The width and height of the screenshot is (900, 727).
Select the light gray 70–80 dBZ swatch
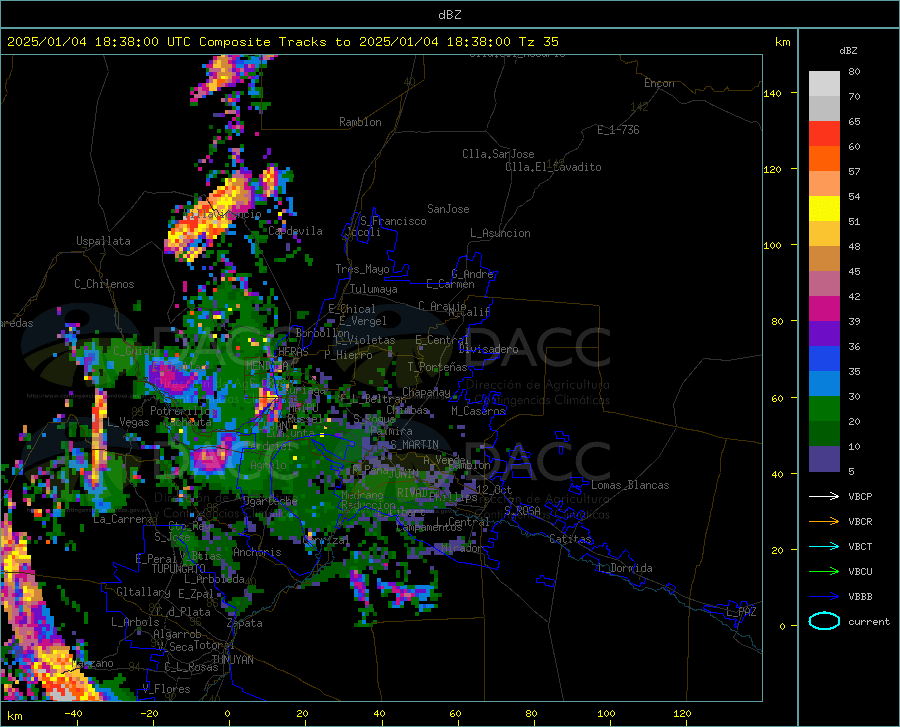pos(824,84)
